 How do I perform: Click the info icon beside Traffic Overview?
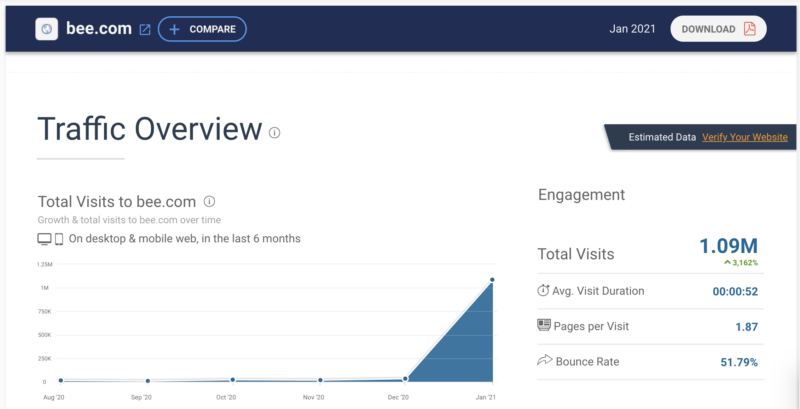pos(275,132)
